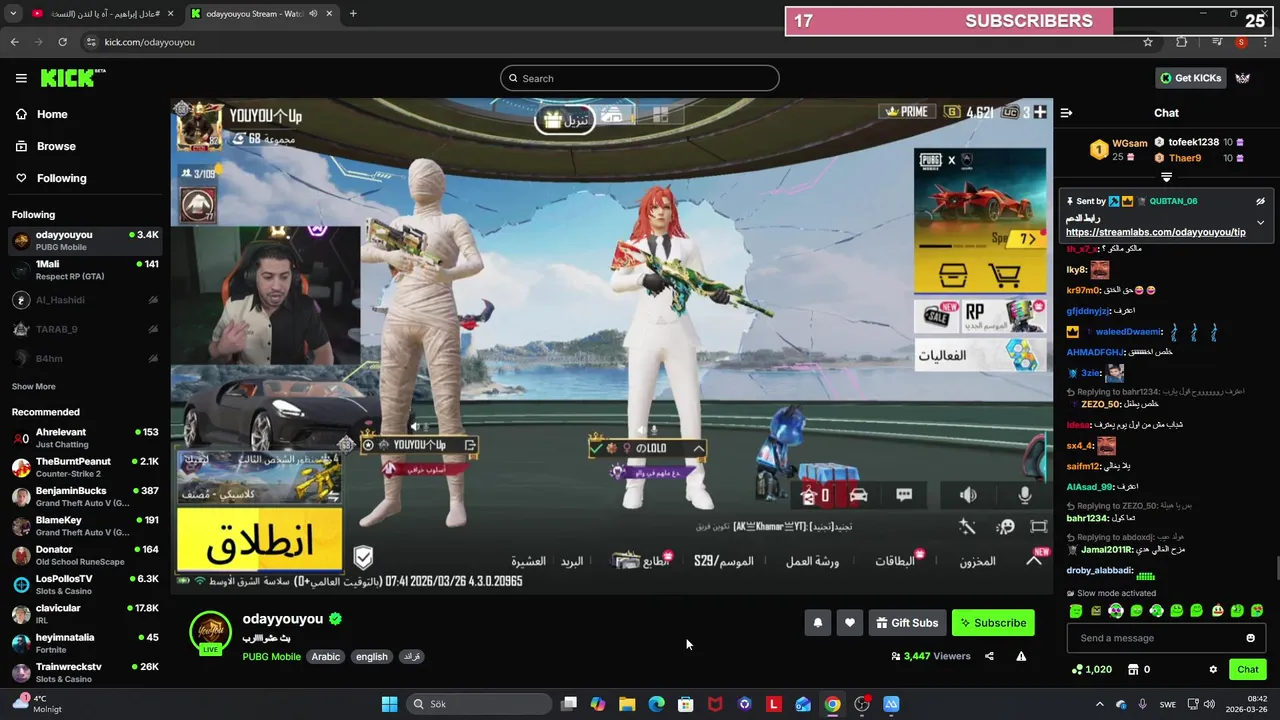The height and width of the screenshot is (720, 1280).
Task: Go to the KICK logo homepage
Action: (73, 78)
